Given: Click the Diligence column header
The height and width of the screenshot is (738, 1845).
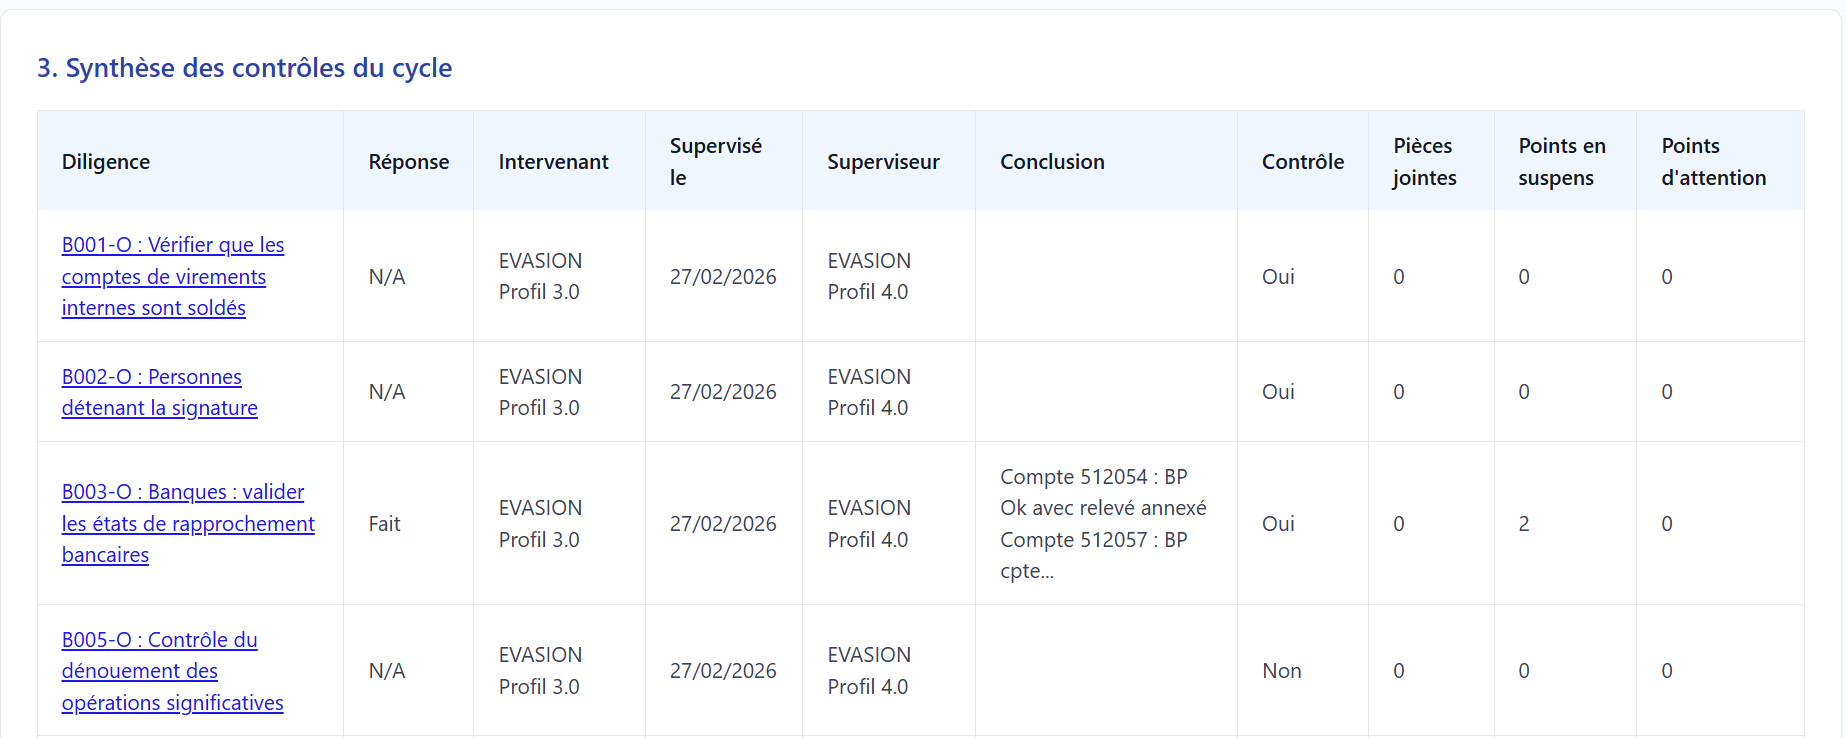Looking at the screenshot, I should [106, 162].
